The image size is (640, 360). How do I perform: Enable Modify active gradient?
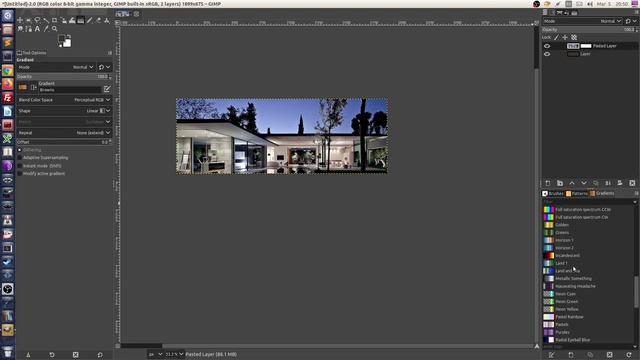click(20, 173)
